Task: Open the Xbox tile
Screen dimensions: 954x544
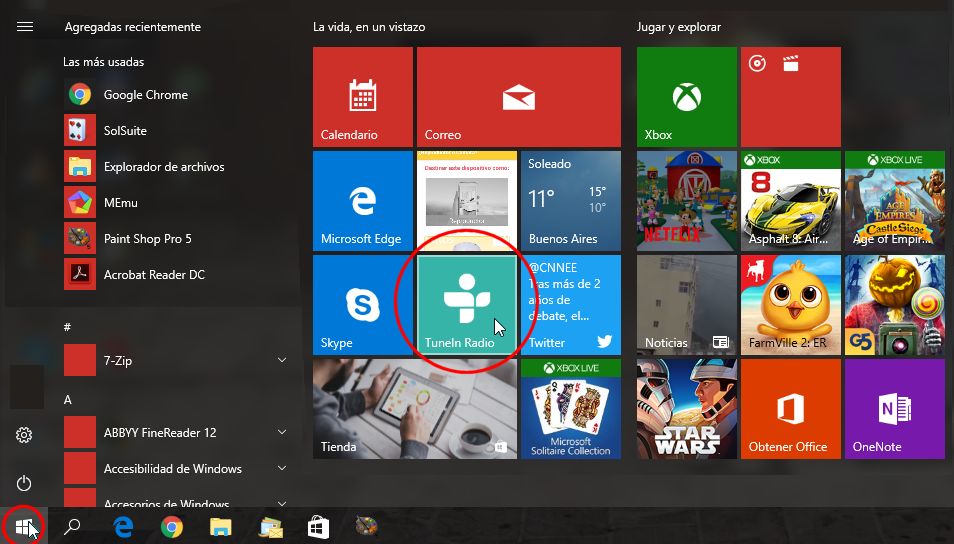Action: coord(687,97)
